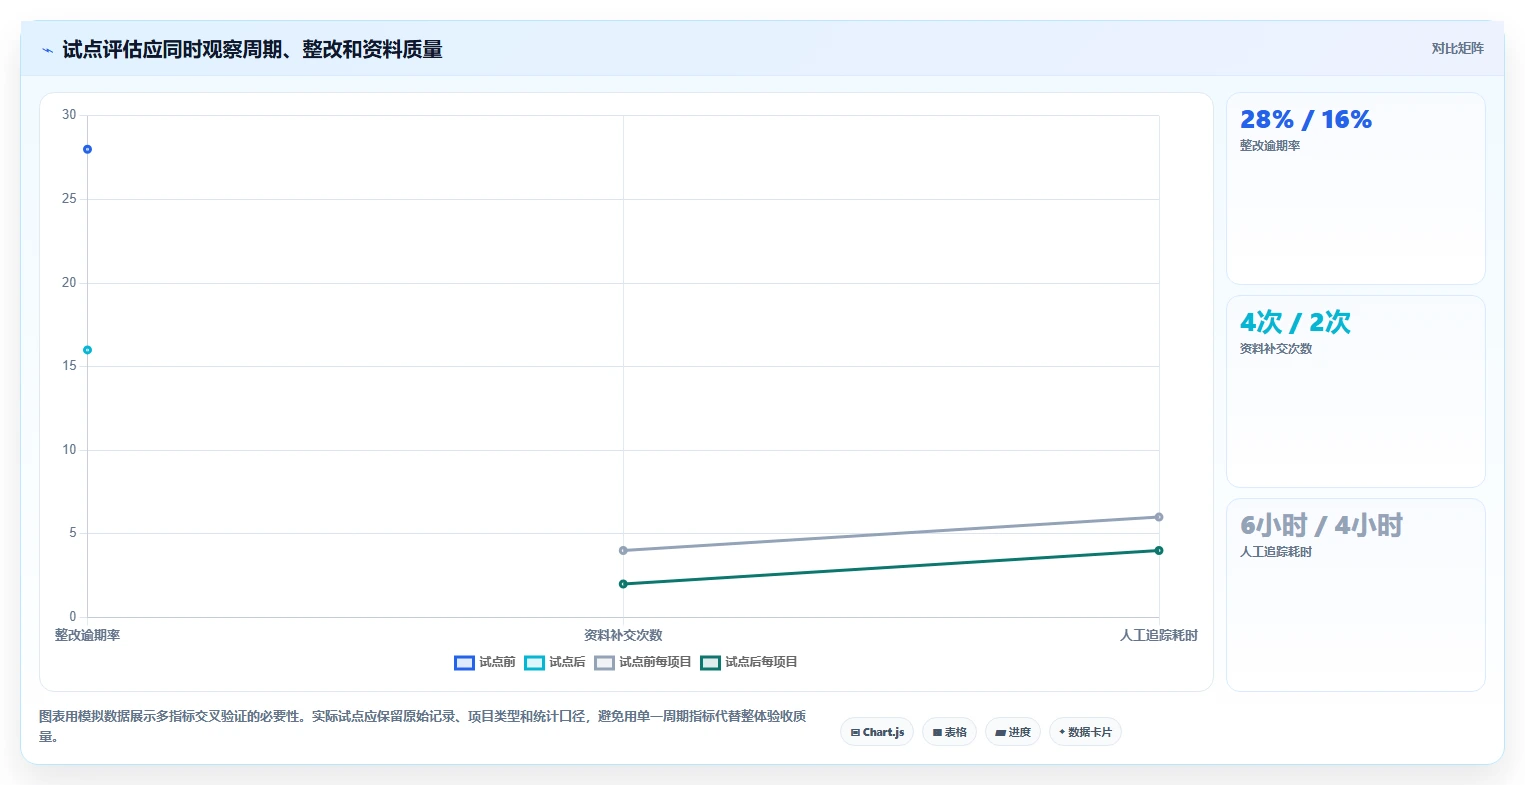Toggle the 试点后每项目 legend entry
1525x785 pixels.
[749, 662]
